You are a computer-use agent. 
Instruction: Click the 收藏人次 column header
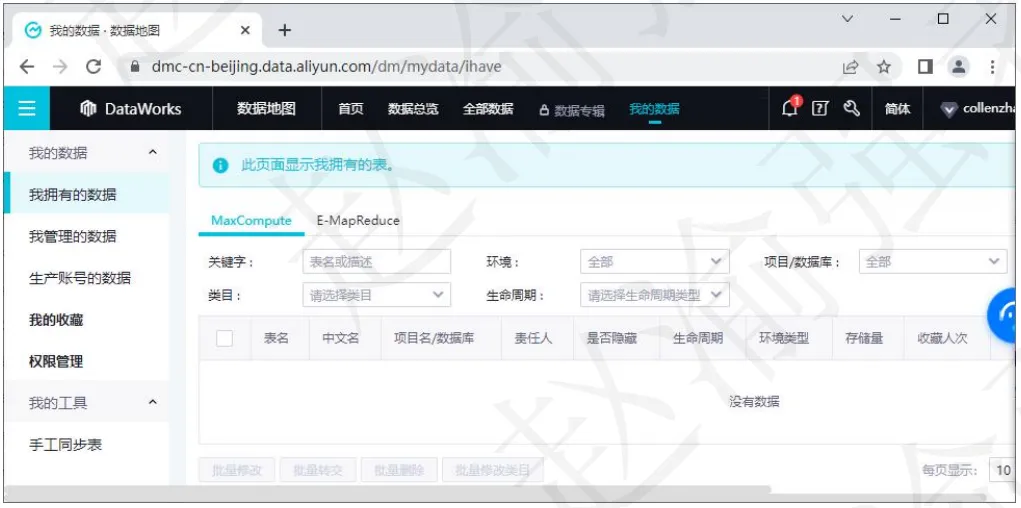point(942,338)
